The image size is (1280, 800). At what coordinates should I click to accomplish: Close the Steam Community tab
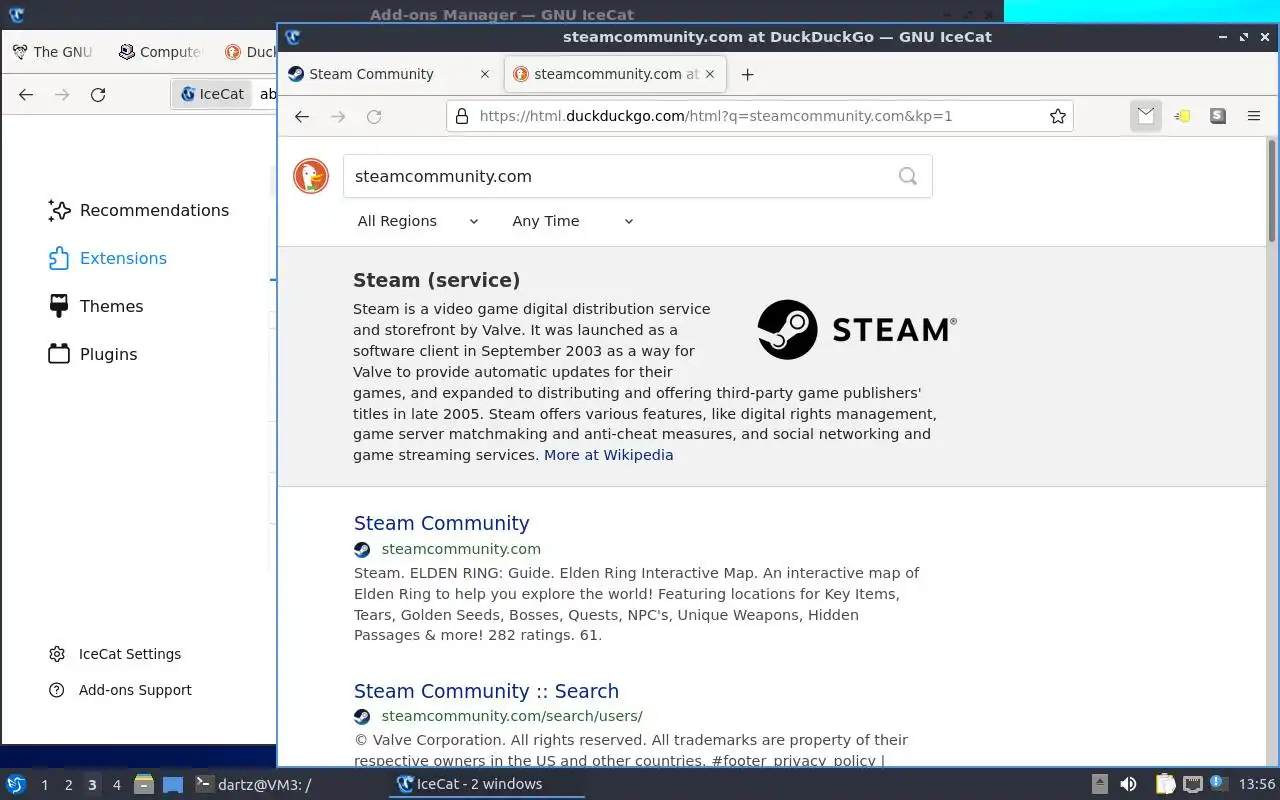pyautogui.click(x=485, y=74)
